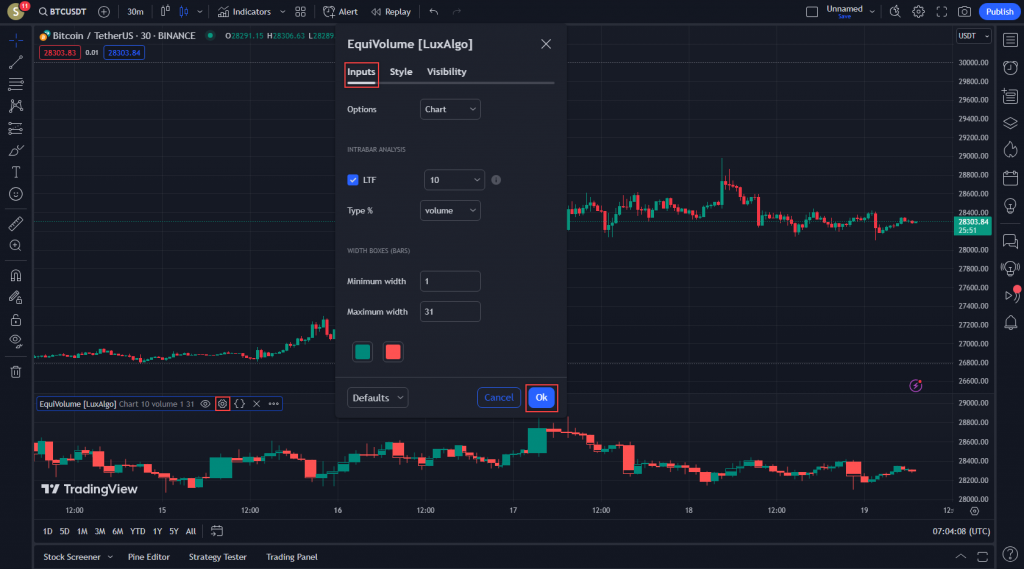Close the EquiVolume dialog with X

pos(546,44)
